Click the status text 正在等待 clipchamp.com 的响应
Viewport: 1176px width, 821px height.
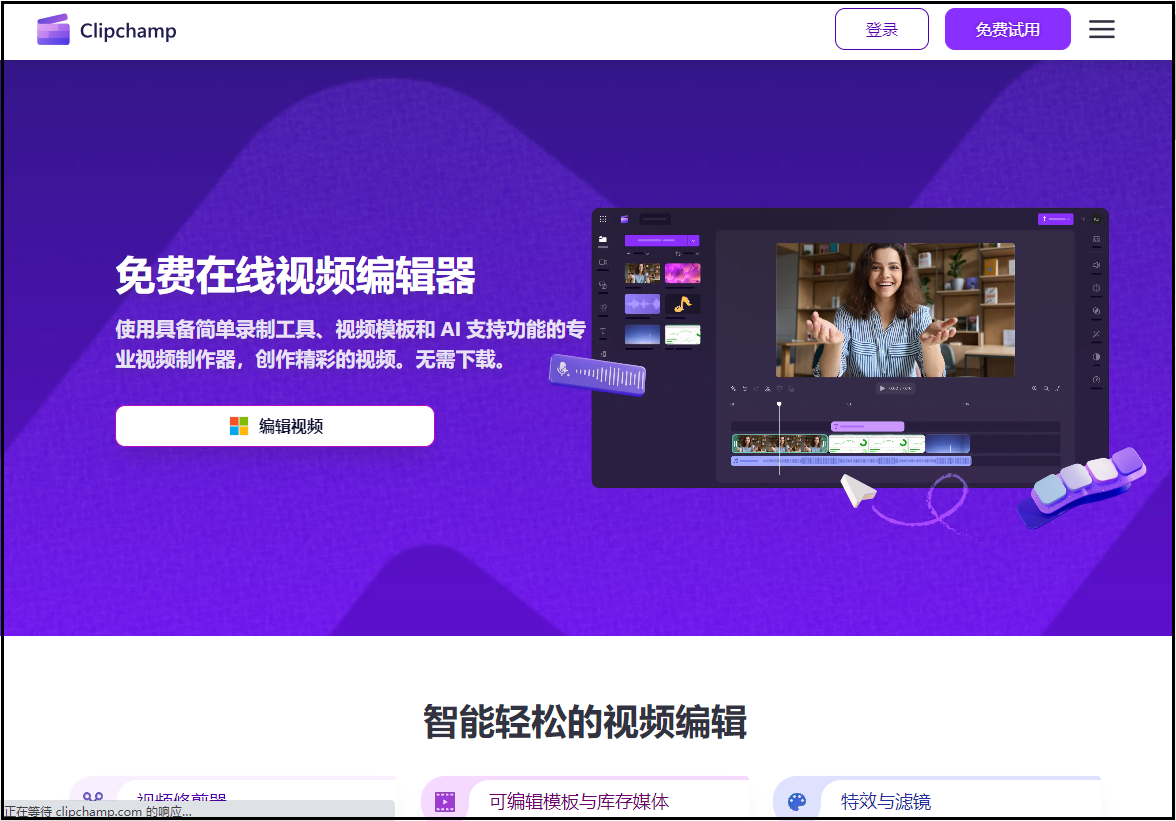[x=98, y=811]
